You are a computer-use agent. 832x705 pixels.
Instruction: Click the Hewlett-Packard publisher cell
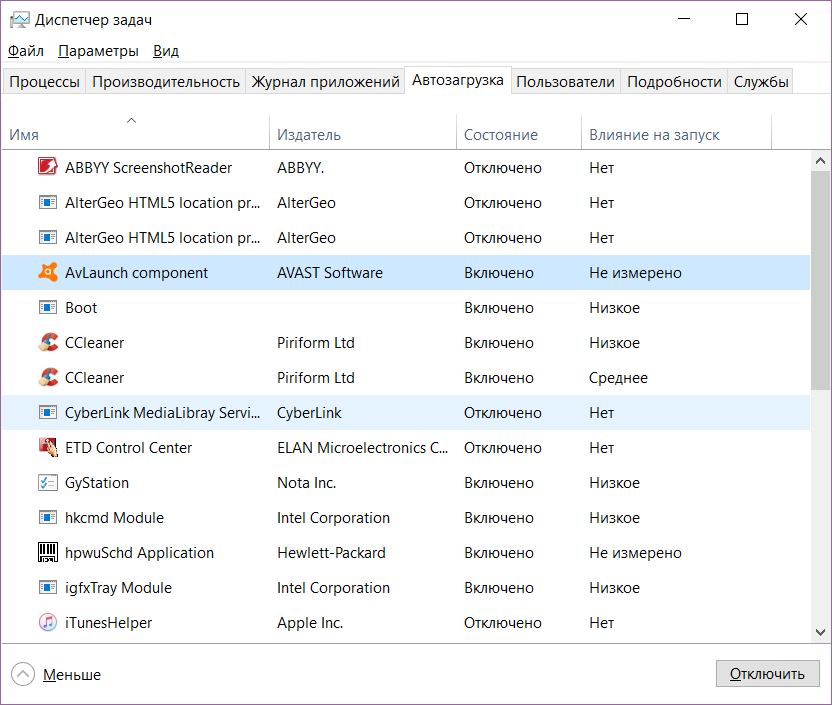click(332, 553)
